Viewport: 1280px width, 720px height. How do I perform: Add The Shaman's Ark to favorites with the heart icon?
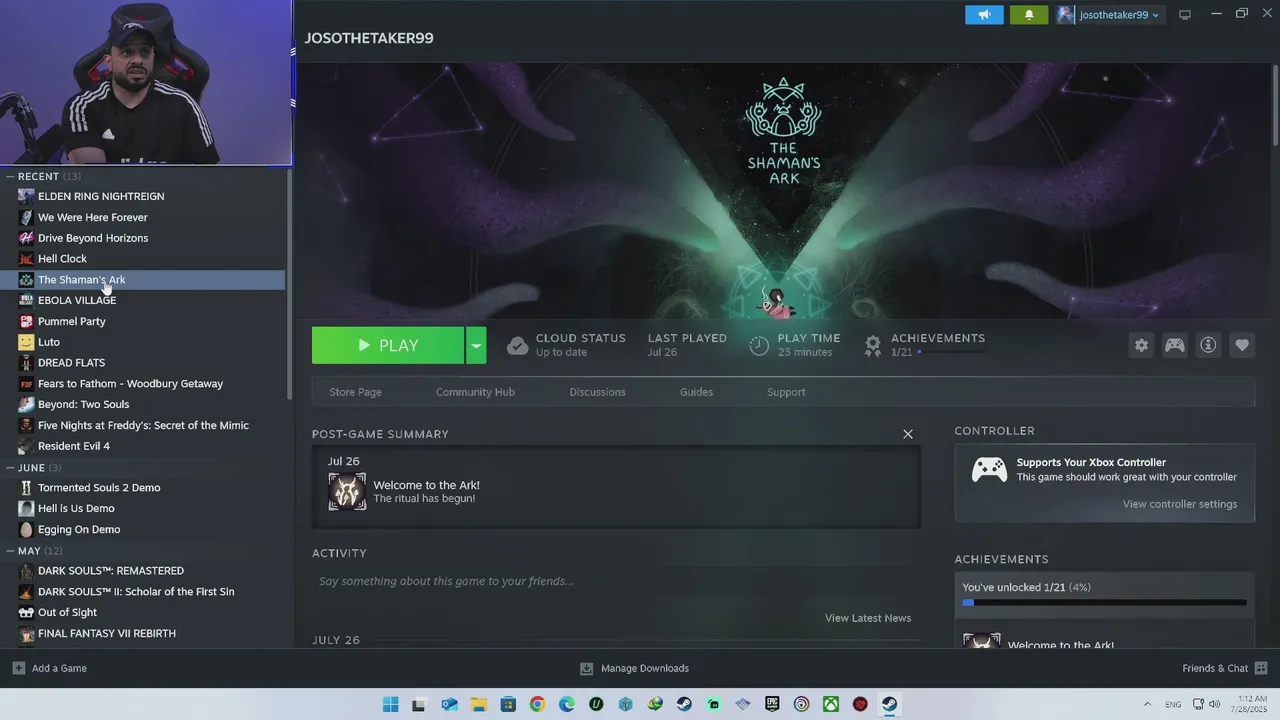[1242, 345]
